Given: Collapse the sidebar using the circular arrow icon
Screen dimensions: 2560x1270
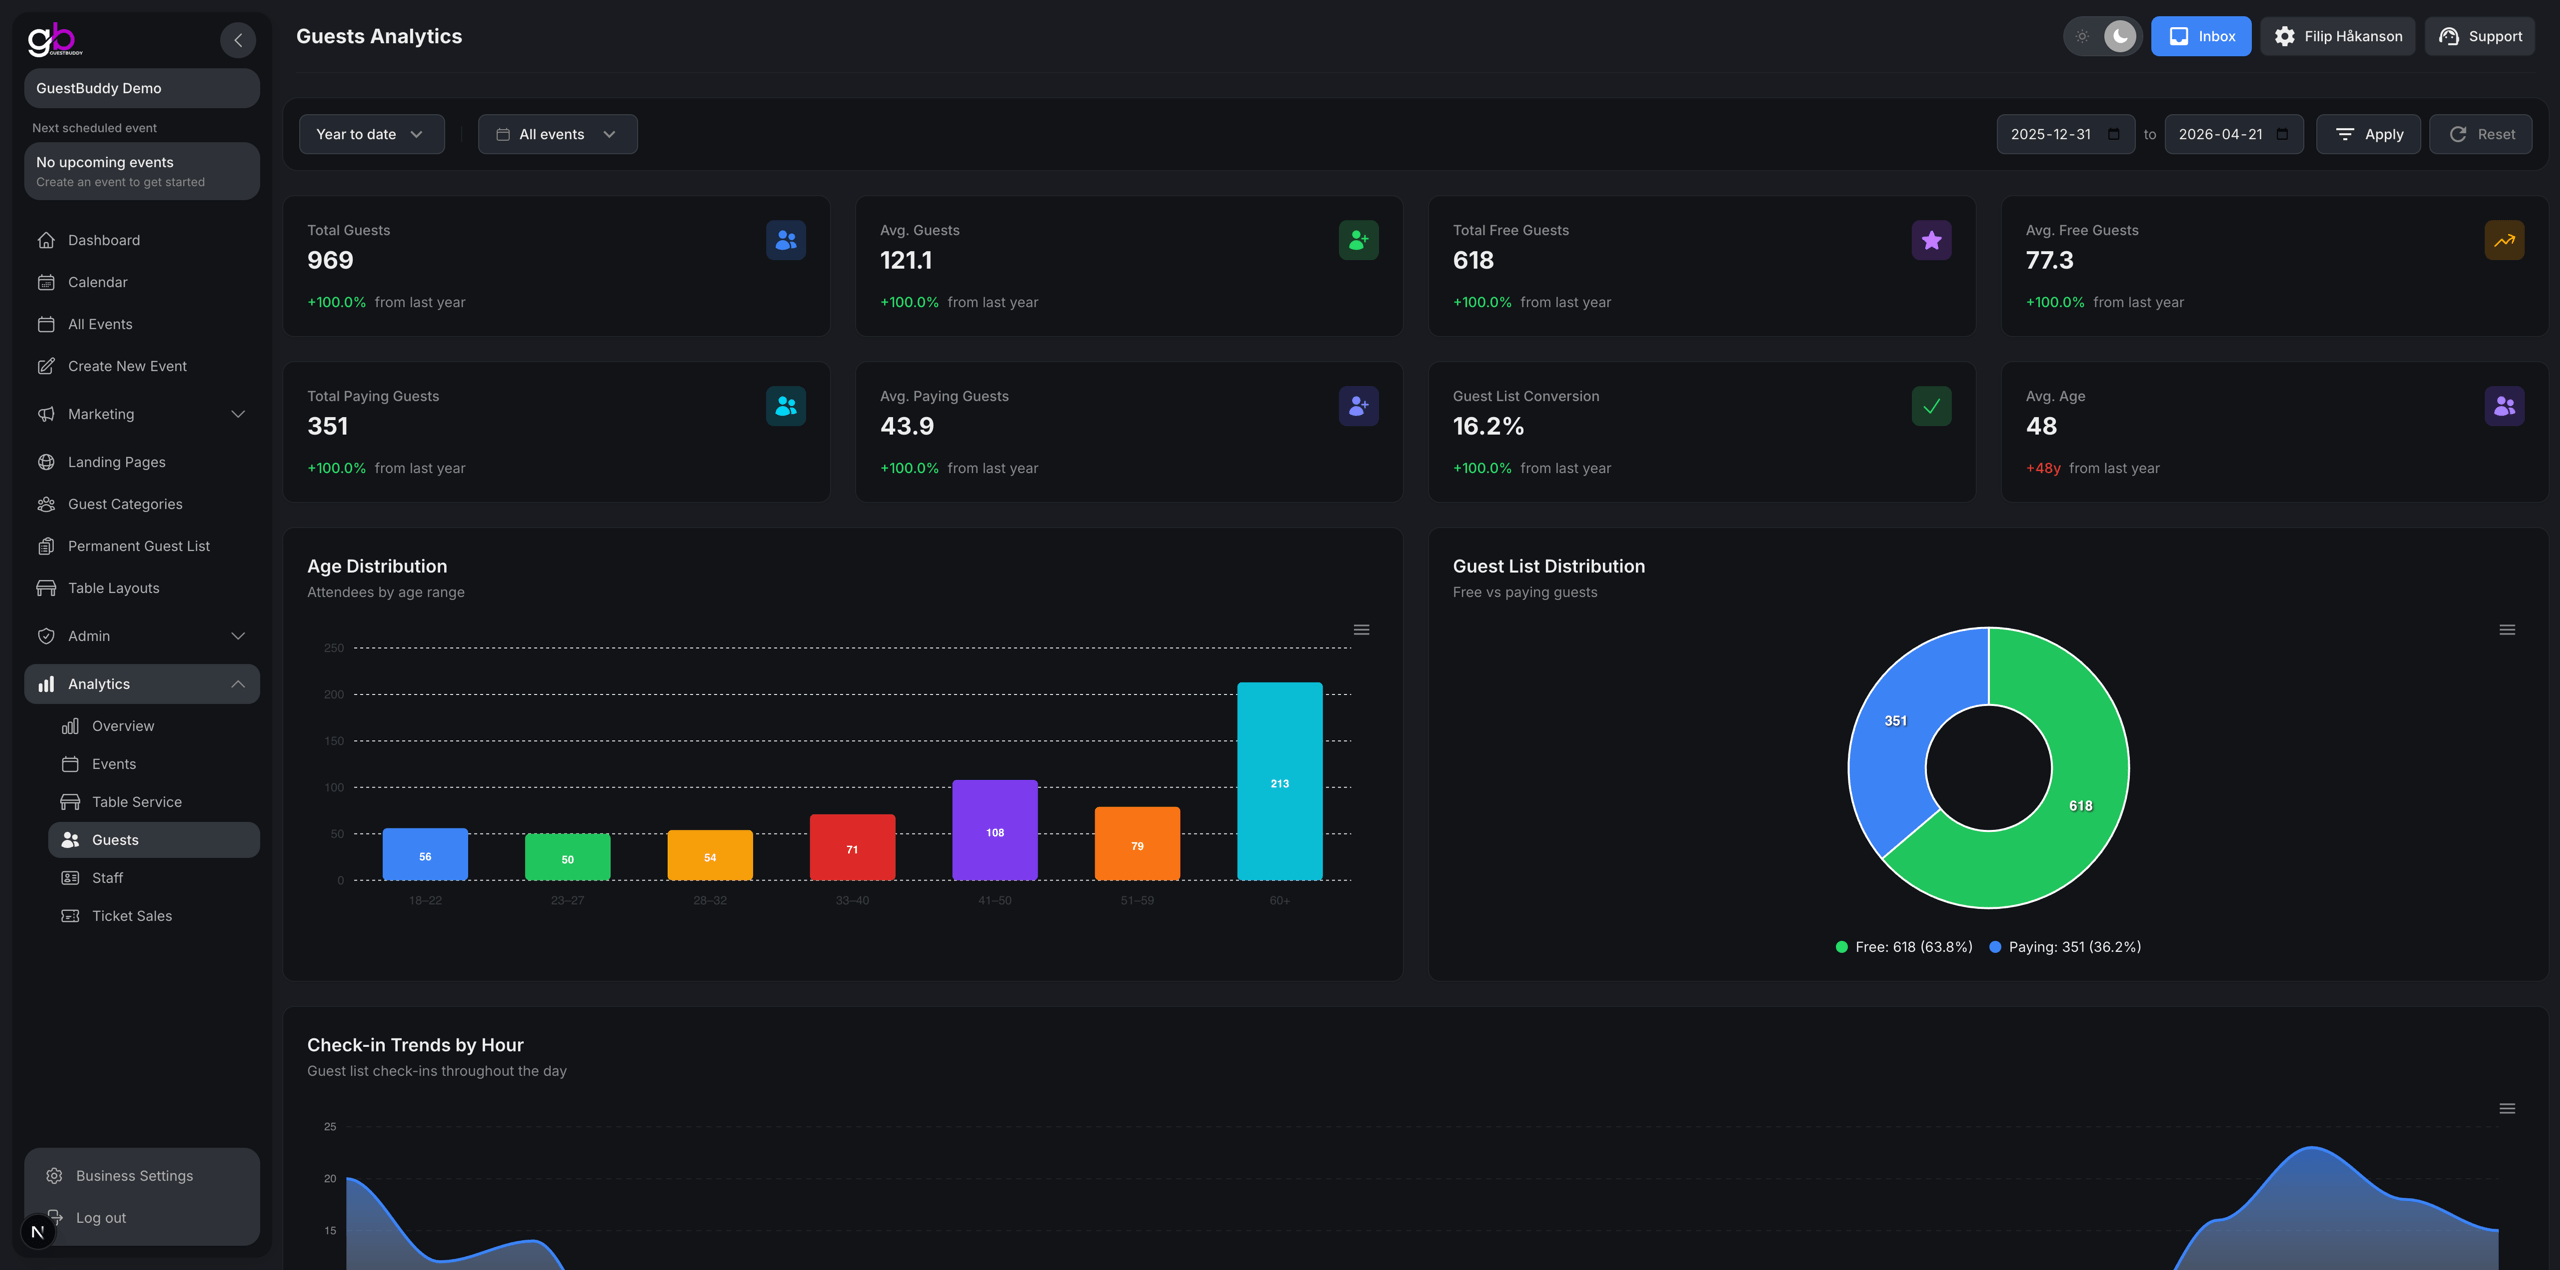Looking at the screenshot, I should [238, 40].
